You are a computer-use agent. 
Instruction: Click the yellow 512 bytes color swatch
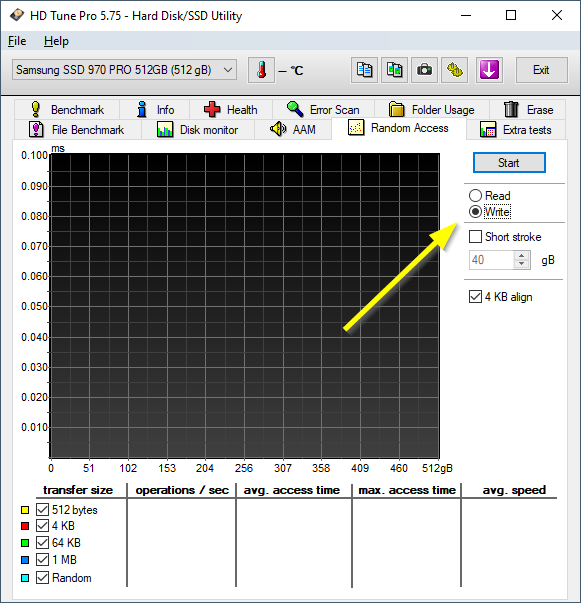click(x=25, y=510)
